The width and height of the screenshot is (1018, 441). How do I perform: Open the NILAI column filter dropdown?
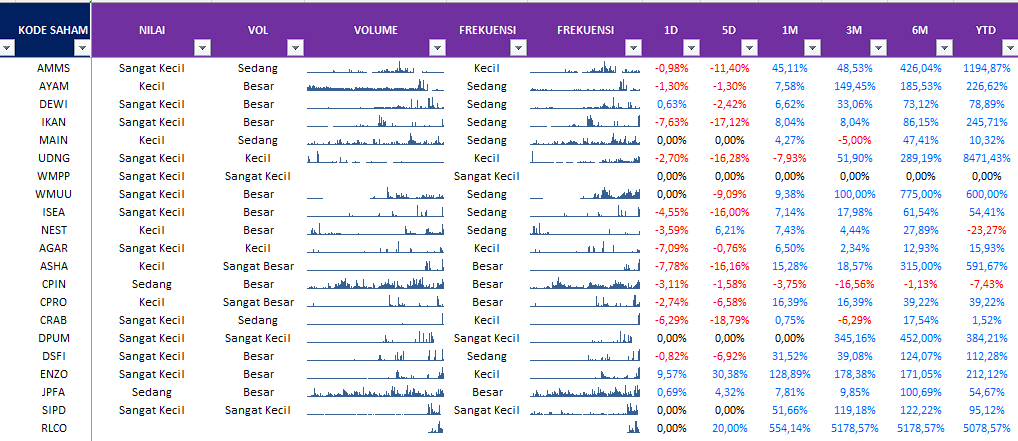(201, 47)
